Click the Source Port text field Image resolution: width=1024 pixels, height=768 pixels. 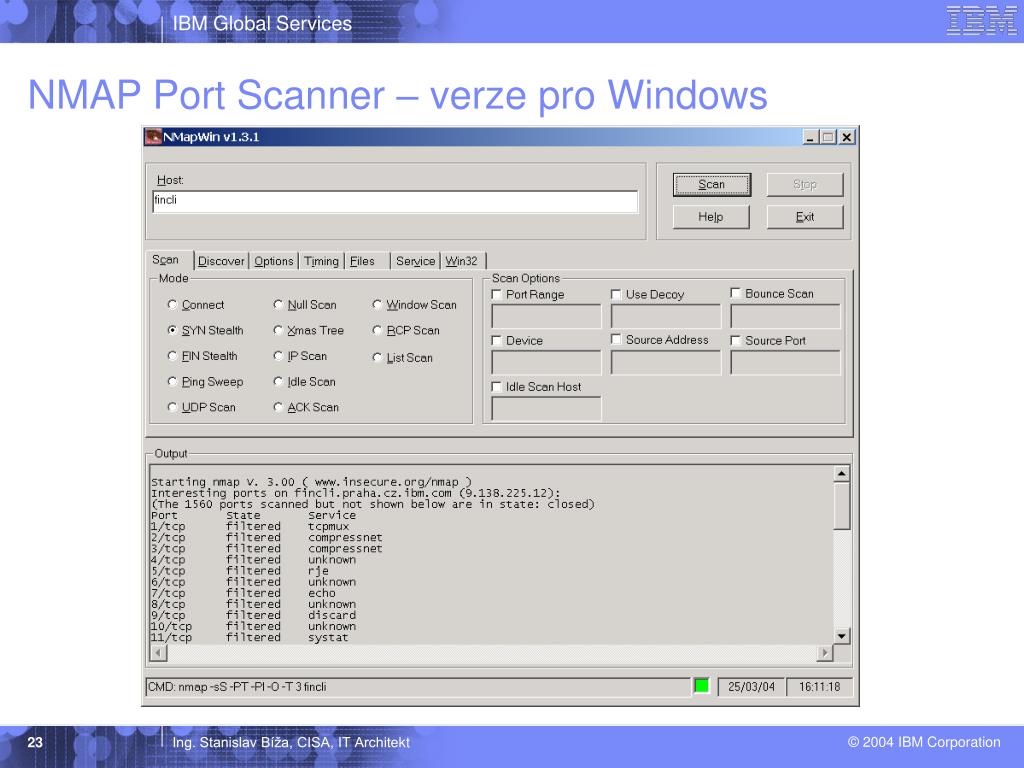pyautogui.click(x=785, y=362)
